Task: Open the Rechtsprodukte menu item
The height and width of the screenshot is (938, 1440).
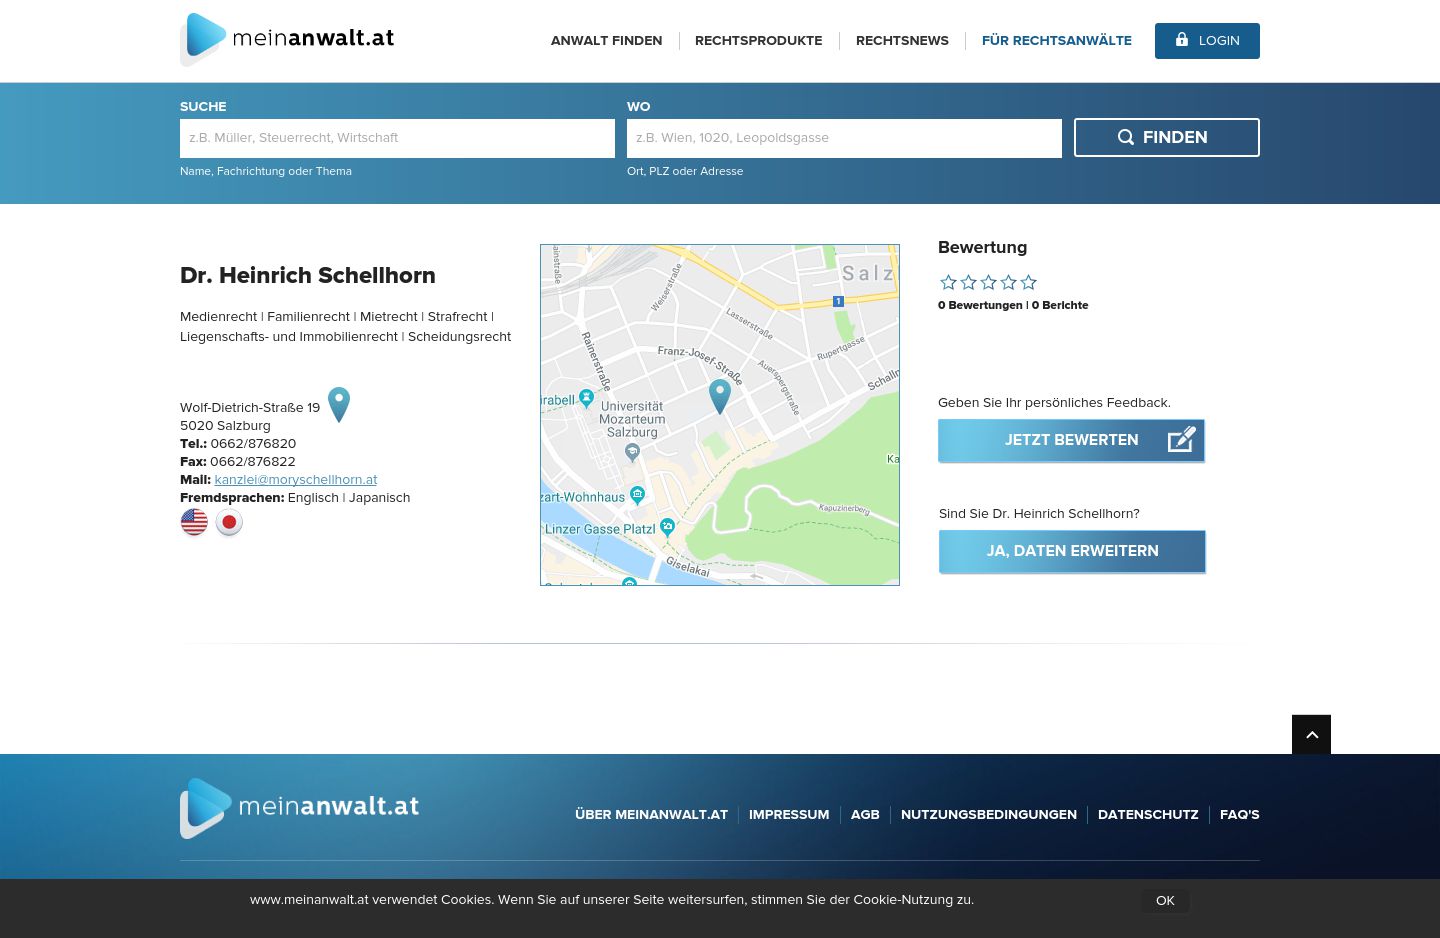Action: (758, 41)
